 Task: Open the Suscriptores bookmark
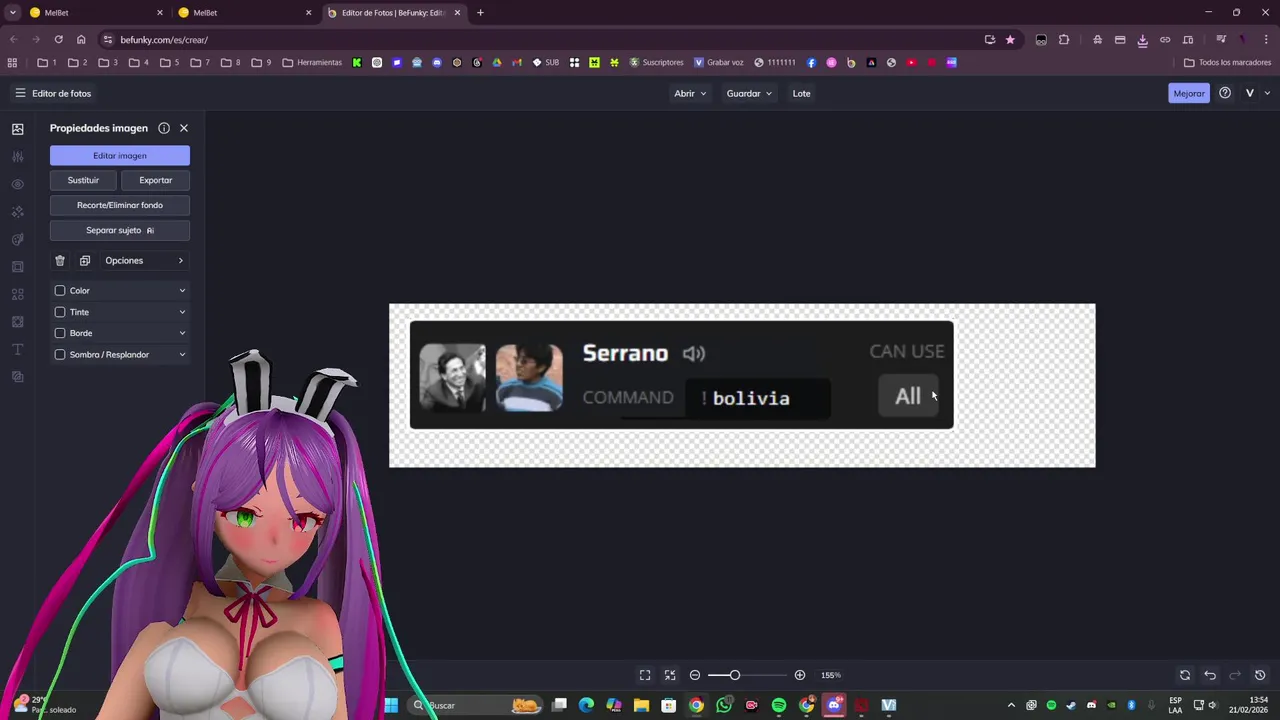pos(656,62)
